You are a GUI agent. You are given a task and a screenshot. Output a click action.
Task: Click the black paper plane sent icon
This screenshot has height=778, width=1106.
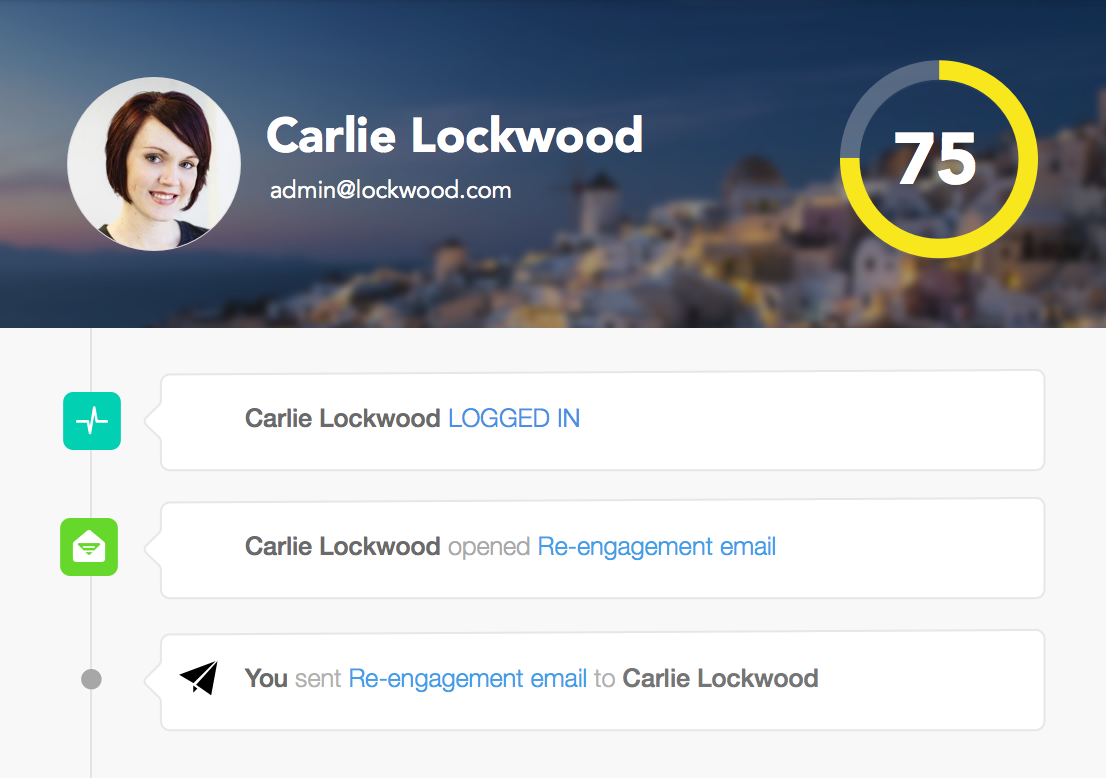[x=199, y=678]
